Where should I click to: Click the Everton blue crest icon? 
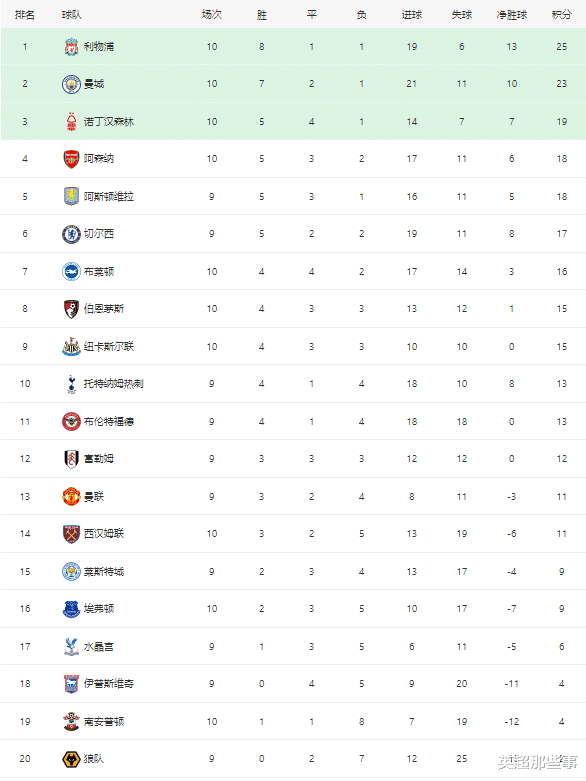click(71, 609)
